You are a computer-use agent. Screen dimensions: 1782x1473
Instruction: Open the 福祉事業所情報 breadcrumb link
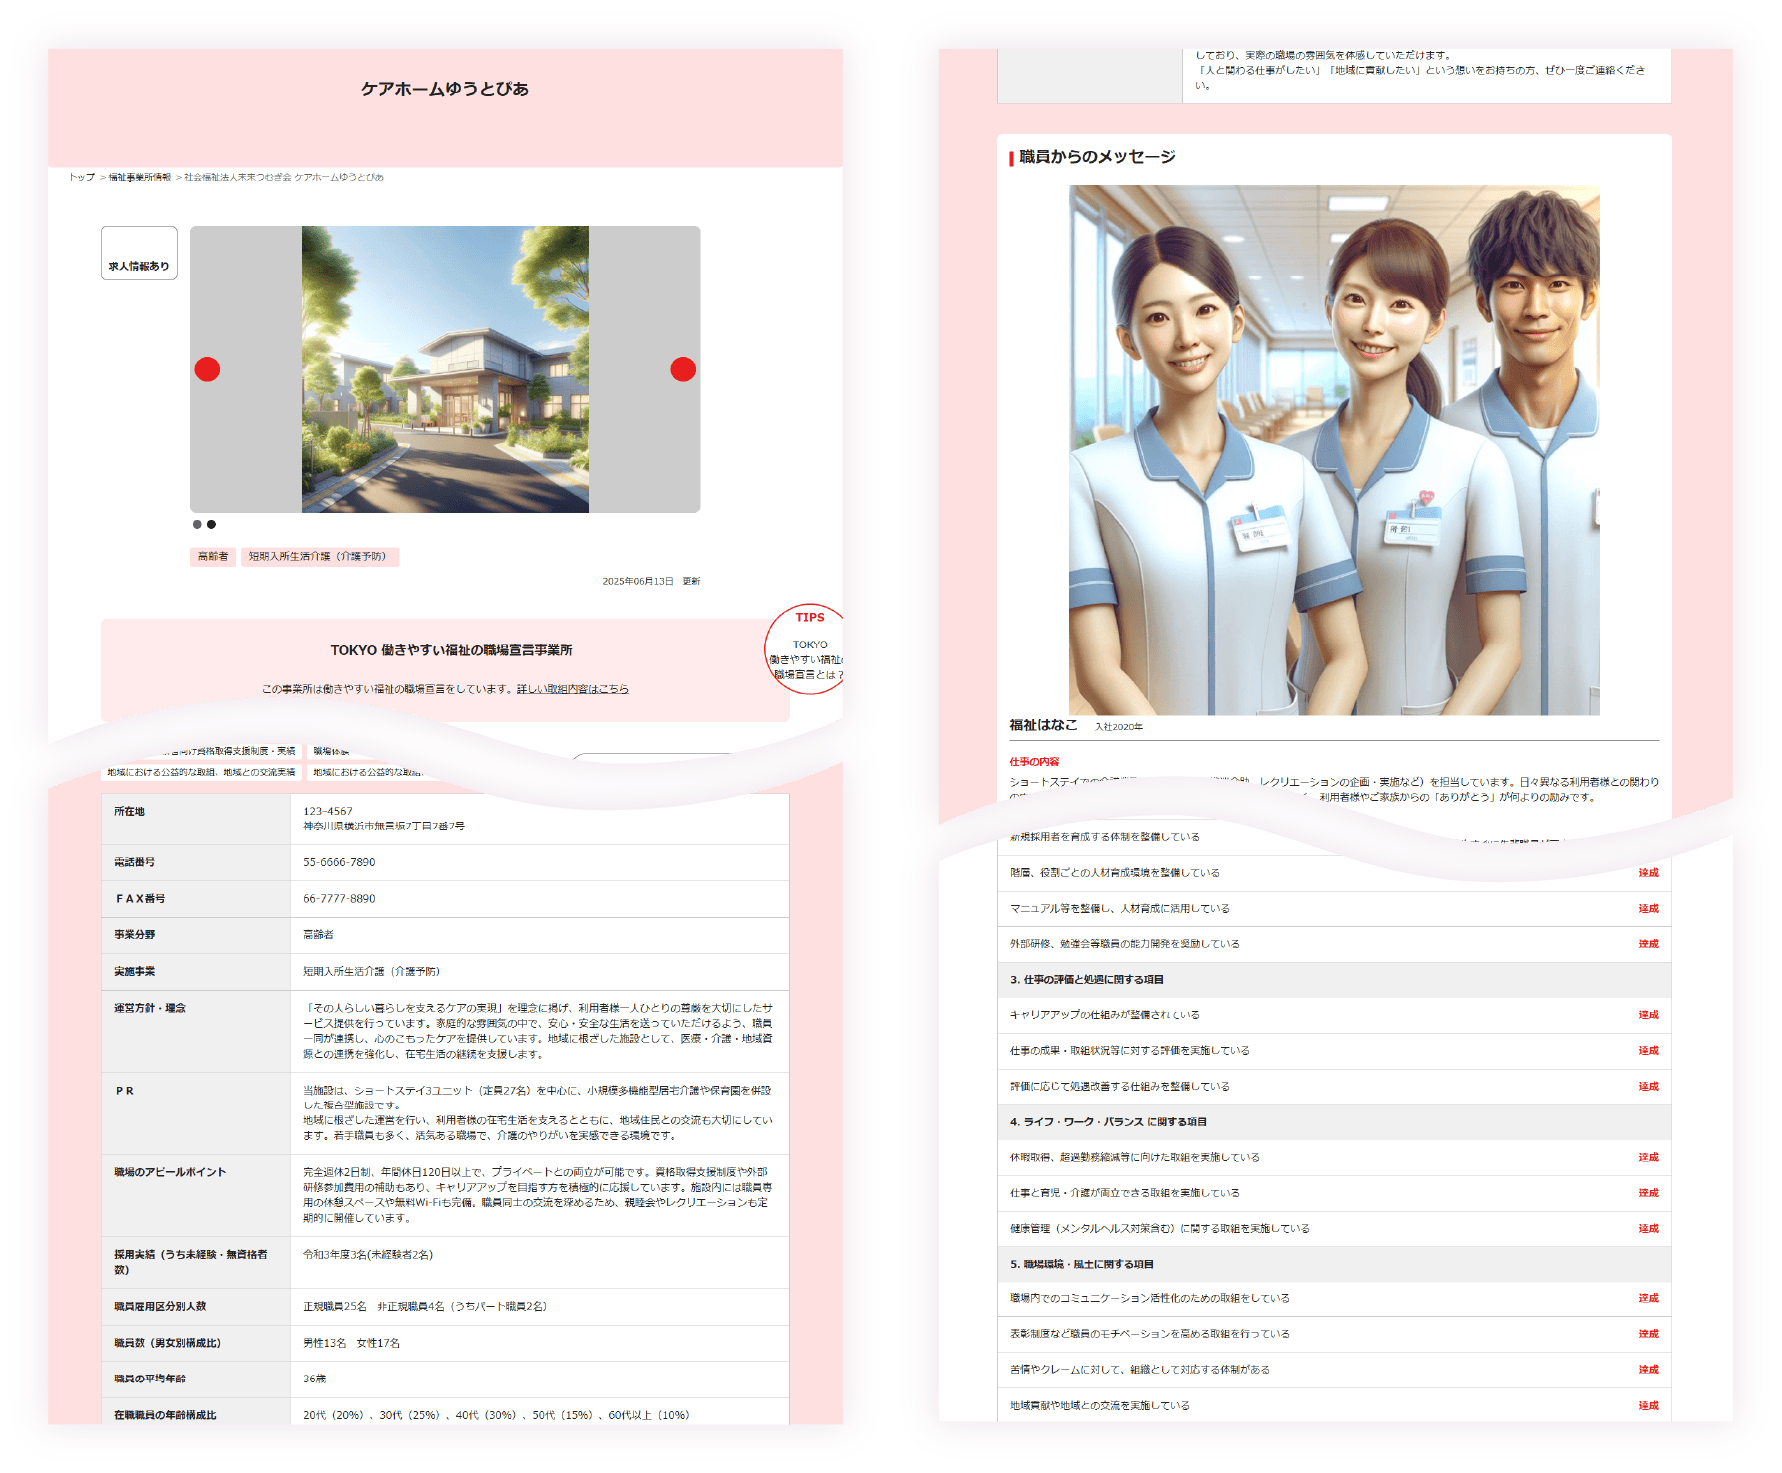tap(140, 177)
